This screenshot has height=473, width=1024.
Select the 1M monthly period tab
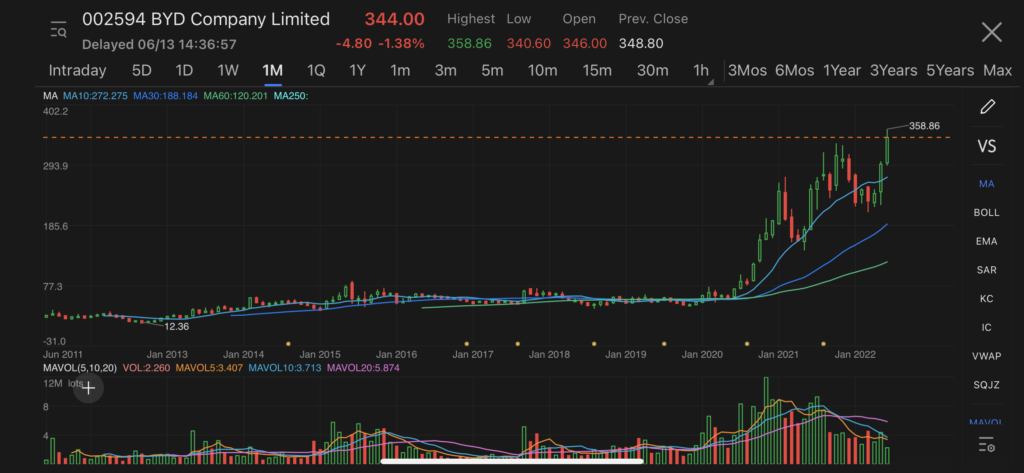272,71
